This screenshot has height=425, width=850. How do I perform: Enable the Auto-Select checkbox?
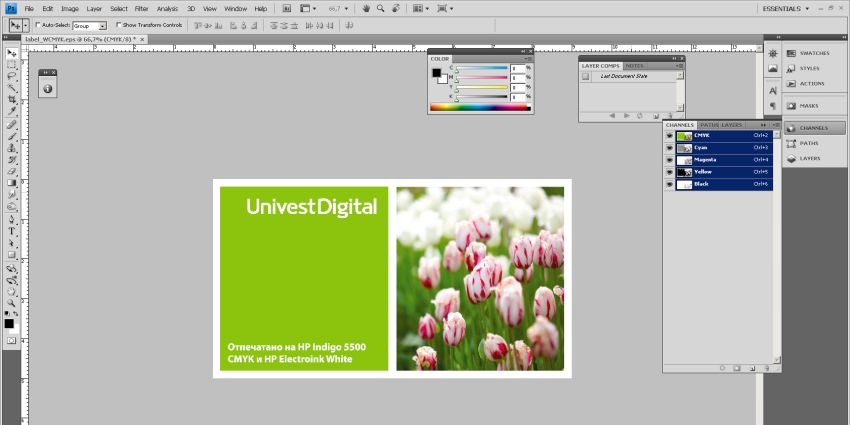point(38,25)
